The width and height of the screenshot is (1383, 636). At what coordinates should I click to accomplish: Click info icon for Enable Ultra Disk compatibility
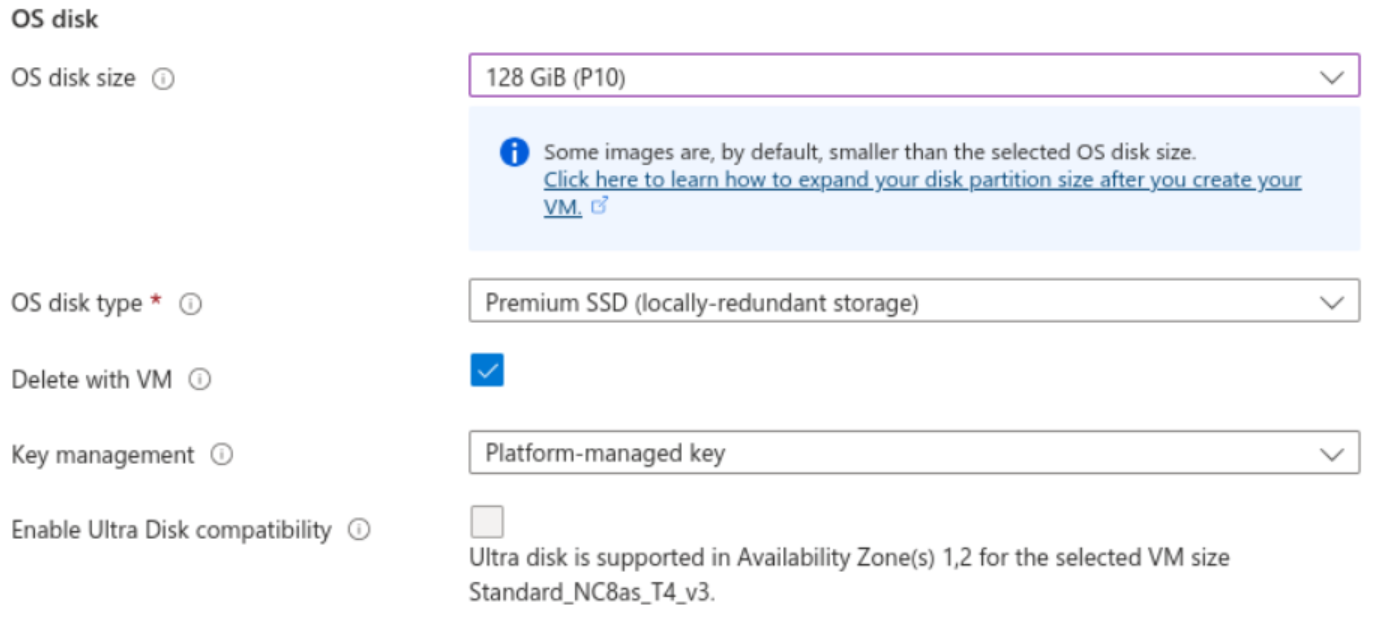[358, 530]
